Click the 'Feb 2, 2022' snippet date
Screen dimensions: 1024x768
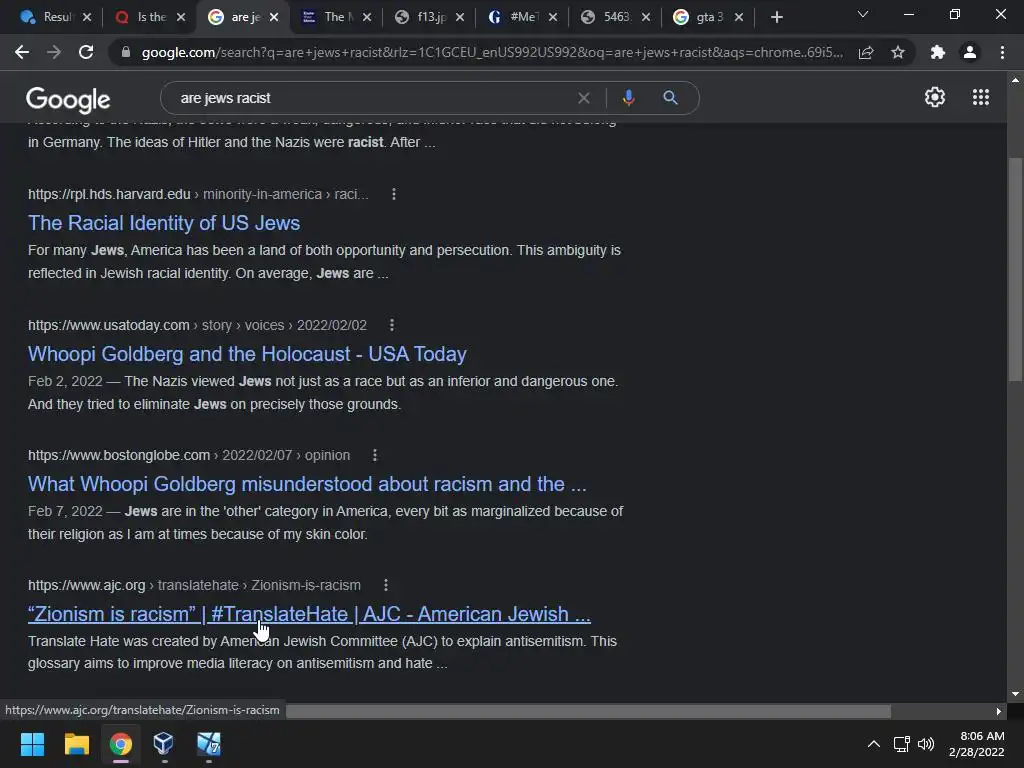65,381
